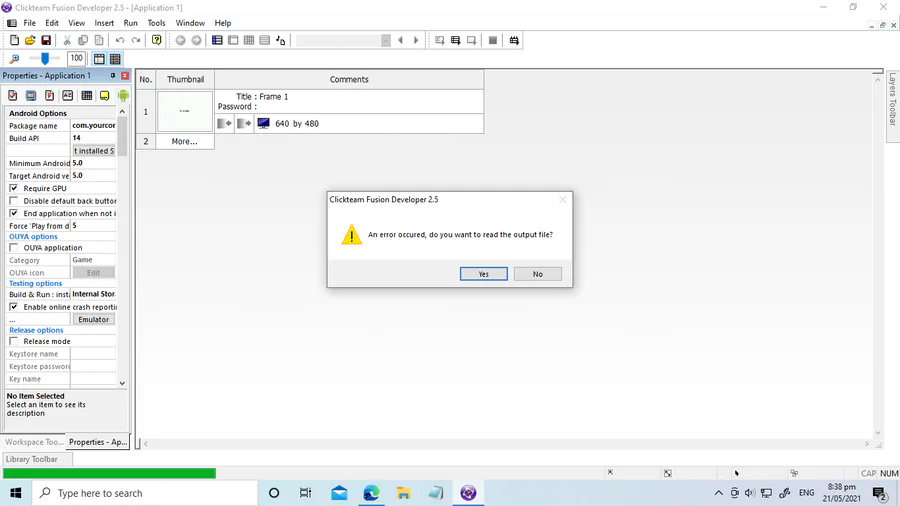Click the zoom magnifier icon

coord(14,59)
